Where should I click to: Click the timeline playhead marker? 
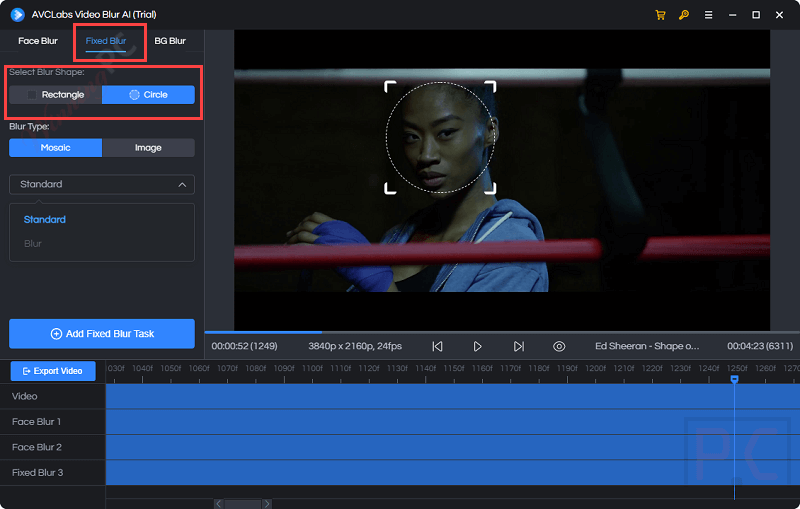click(x=735, y=379)
